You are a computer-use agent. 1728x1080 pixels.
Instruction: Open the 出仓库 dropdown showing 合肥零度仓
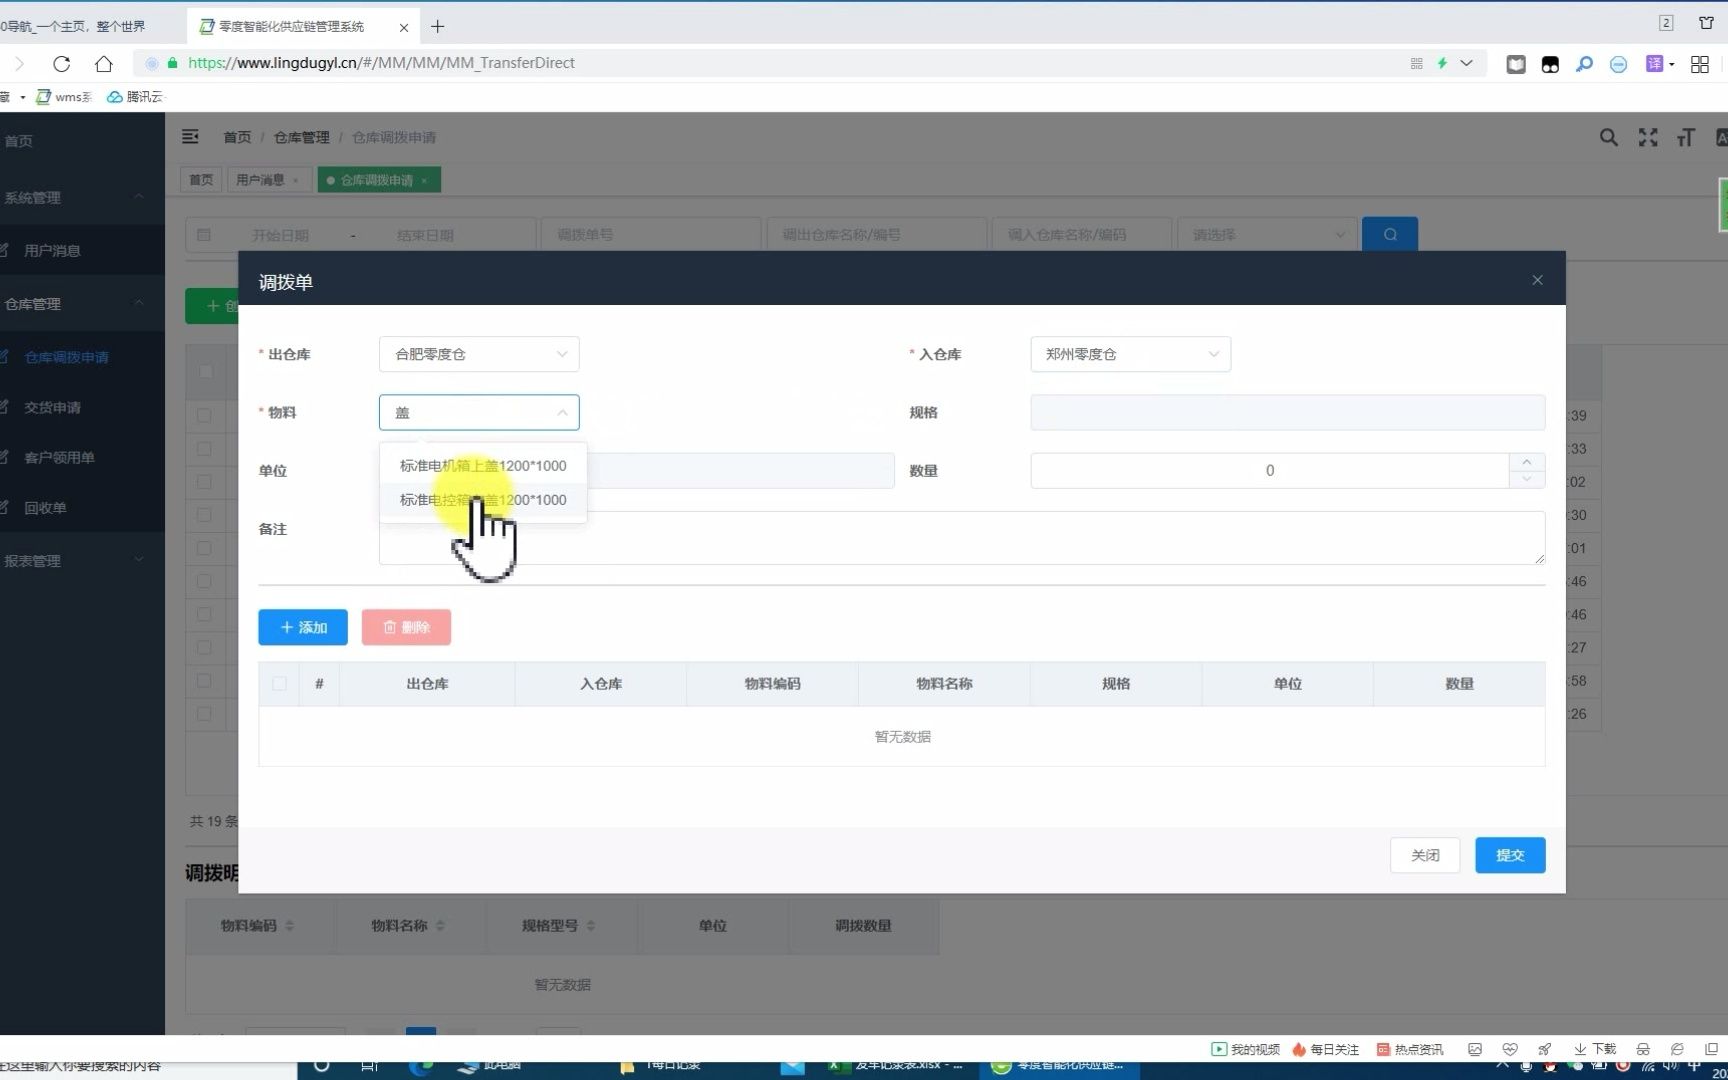click(x=479, y=354)
